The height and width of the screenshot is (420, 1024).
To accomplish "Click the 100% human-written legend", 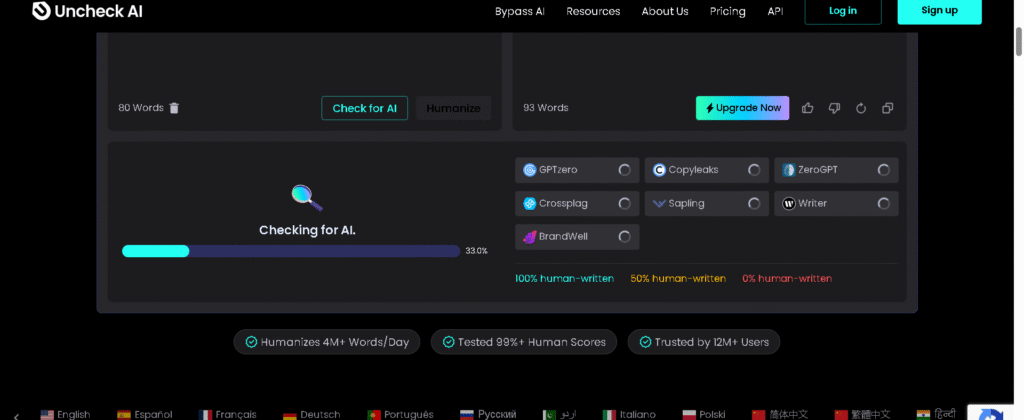I will tap(564, 278).
